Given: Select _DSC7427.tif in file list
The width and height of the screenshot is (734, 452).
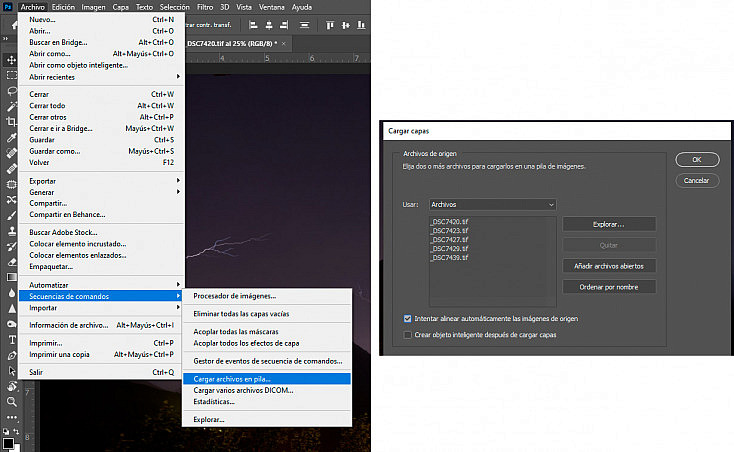Looking at the screenshot, I should tap(449, 240).
